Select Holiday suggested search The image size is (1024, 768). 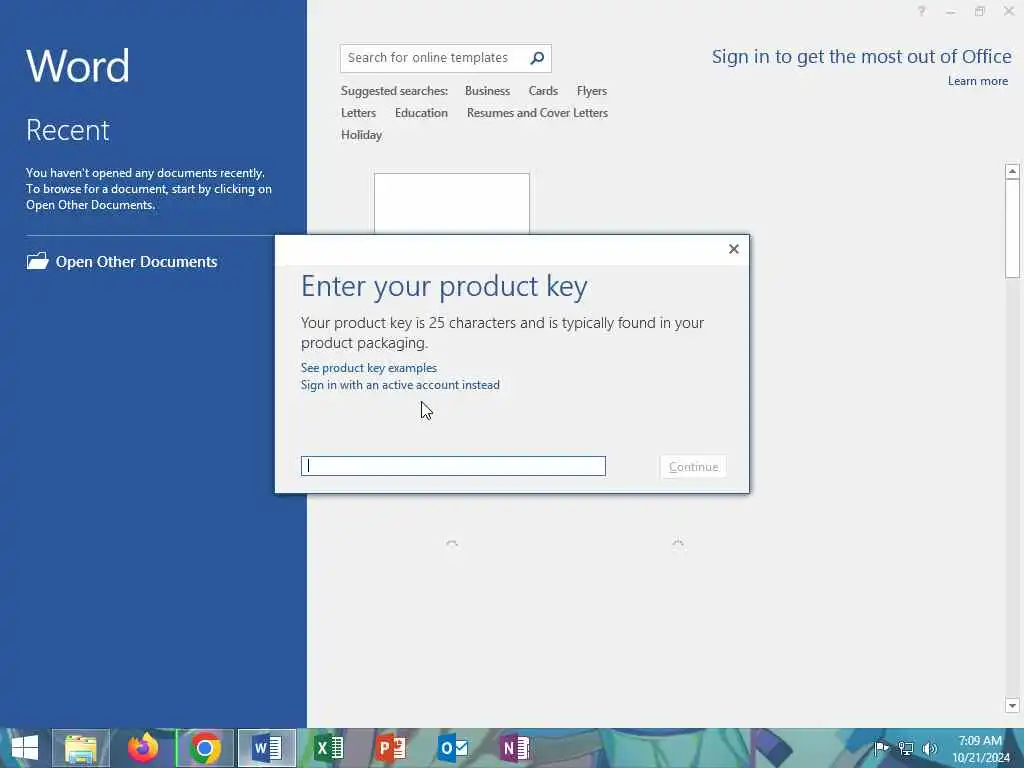[361, 135]
